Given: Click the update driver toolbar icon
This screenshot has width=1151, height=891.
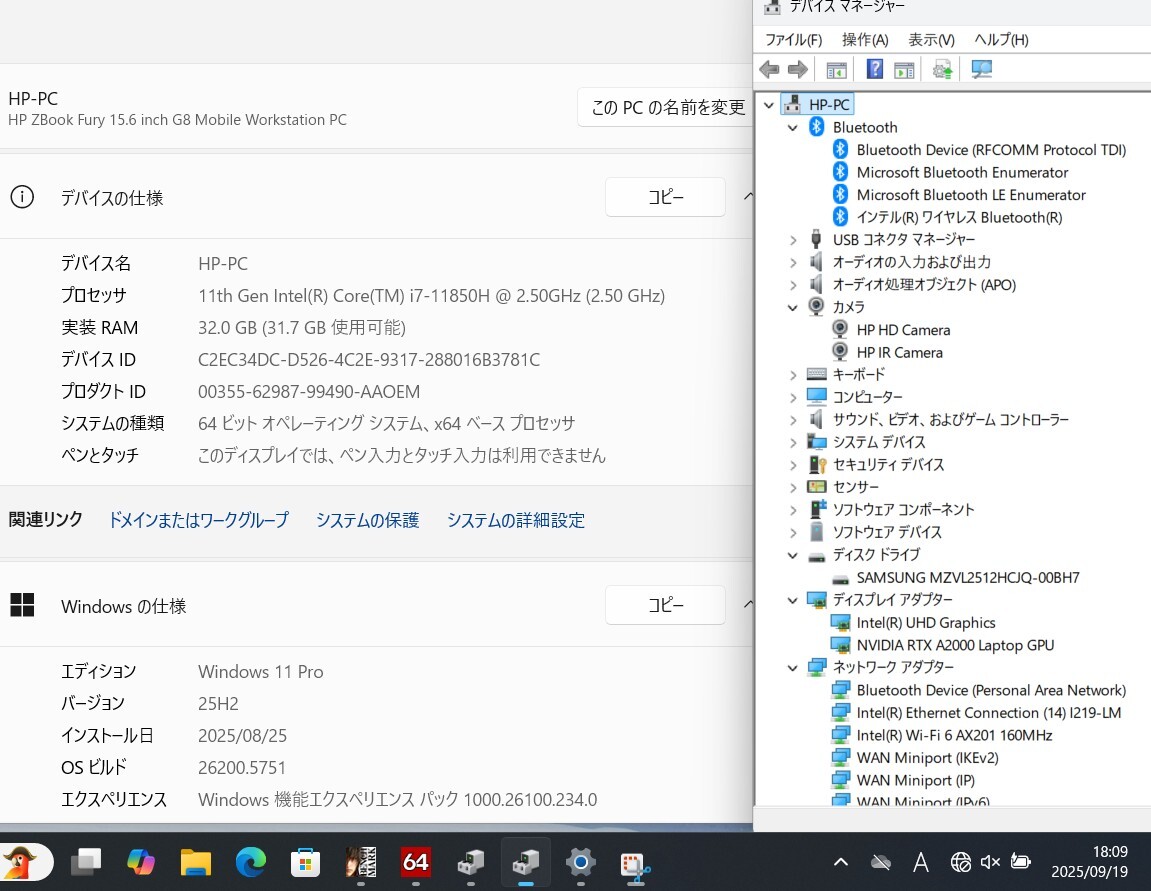Looking at the screenshot, I should coord(942,69).
